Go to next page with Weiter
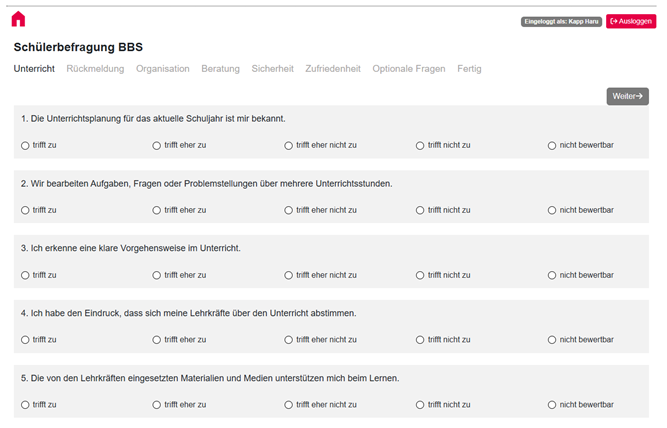Screen dimensions: 667x428 pos(627,96)
